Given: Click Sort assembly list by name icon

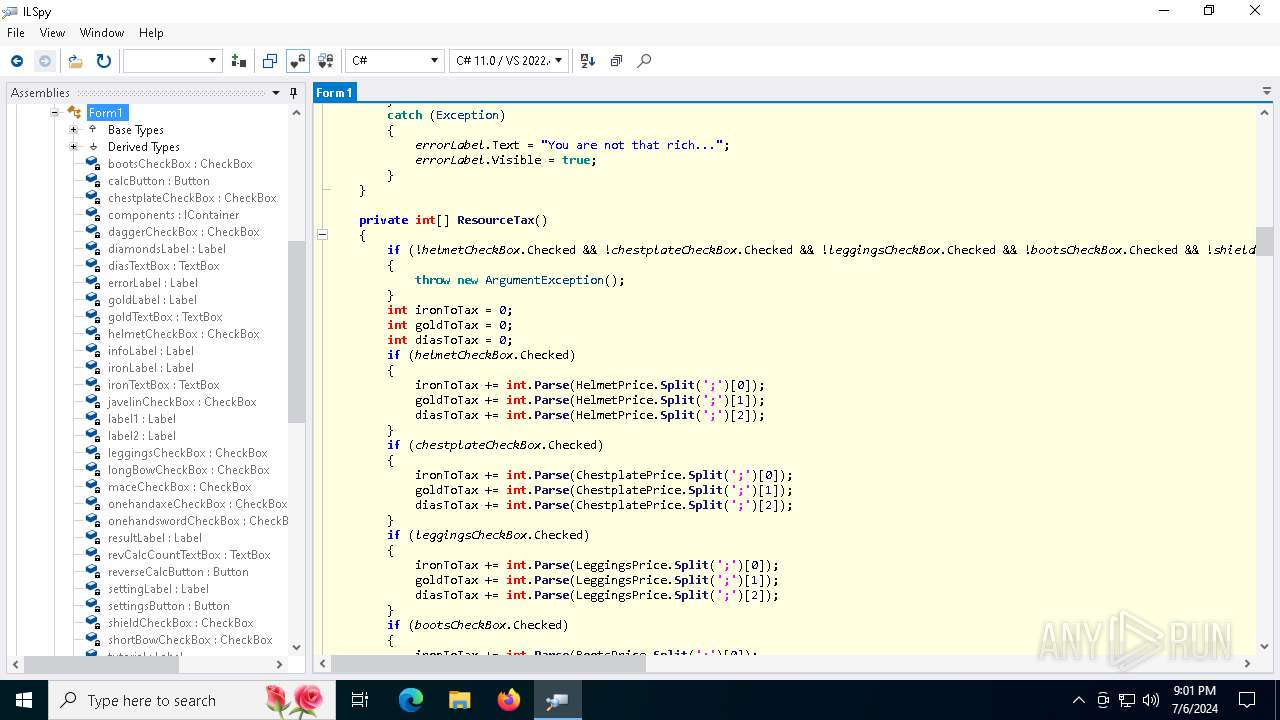Looking at the screenshot, I should pos(588,61).
